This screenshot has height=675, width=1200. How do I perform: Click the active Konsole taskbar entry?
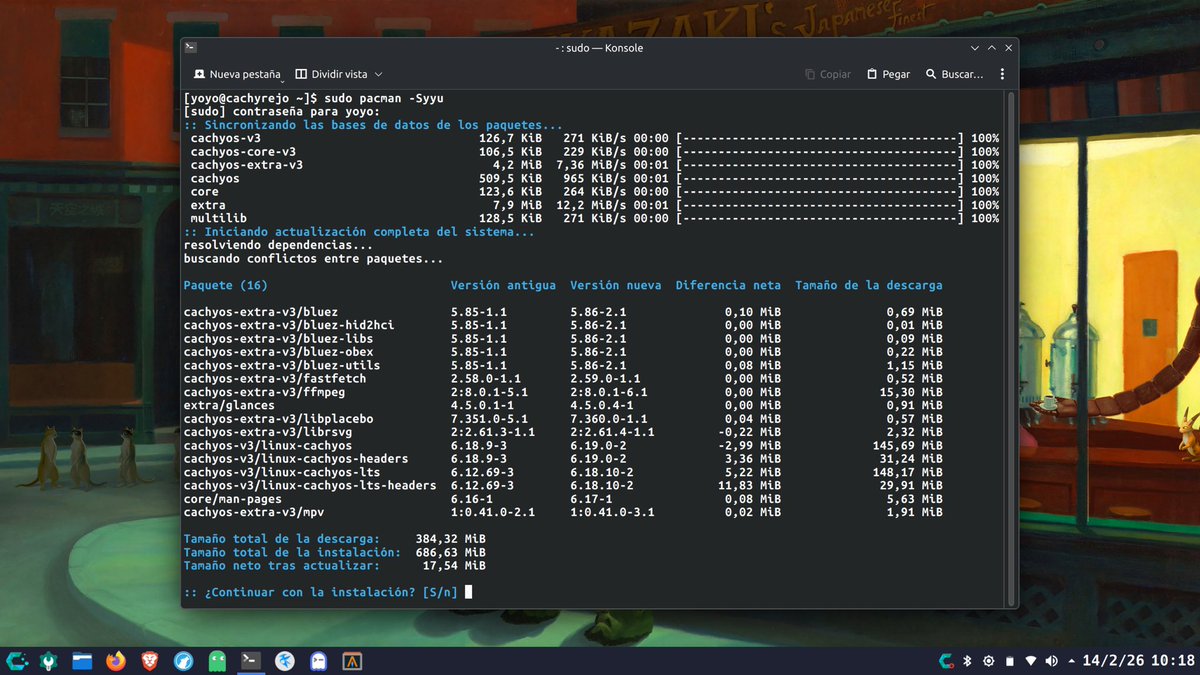pos(252,660)
